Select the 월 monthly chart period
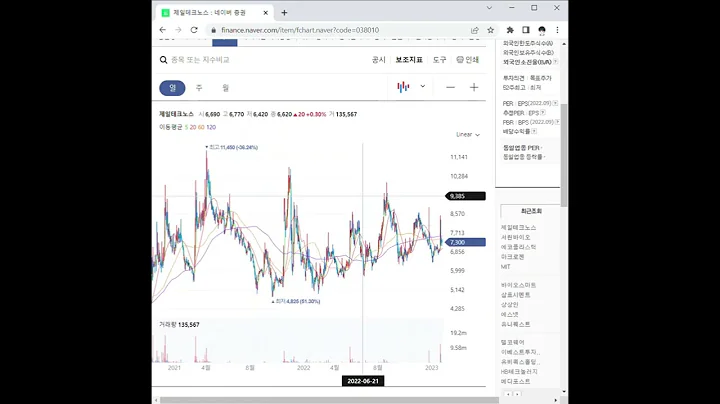The width and height of the screenshot is (720, 404). 225,88
